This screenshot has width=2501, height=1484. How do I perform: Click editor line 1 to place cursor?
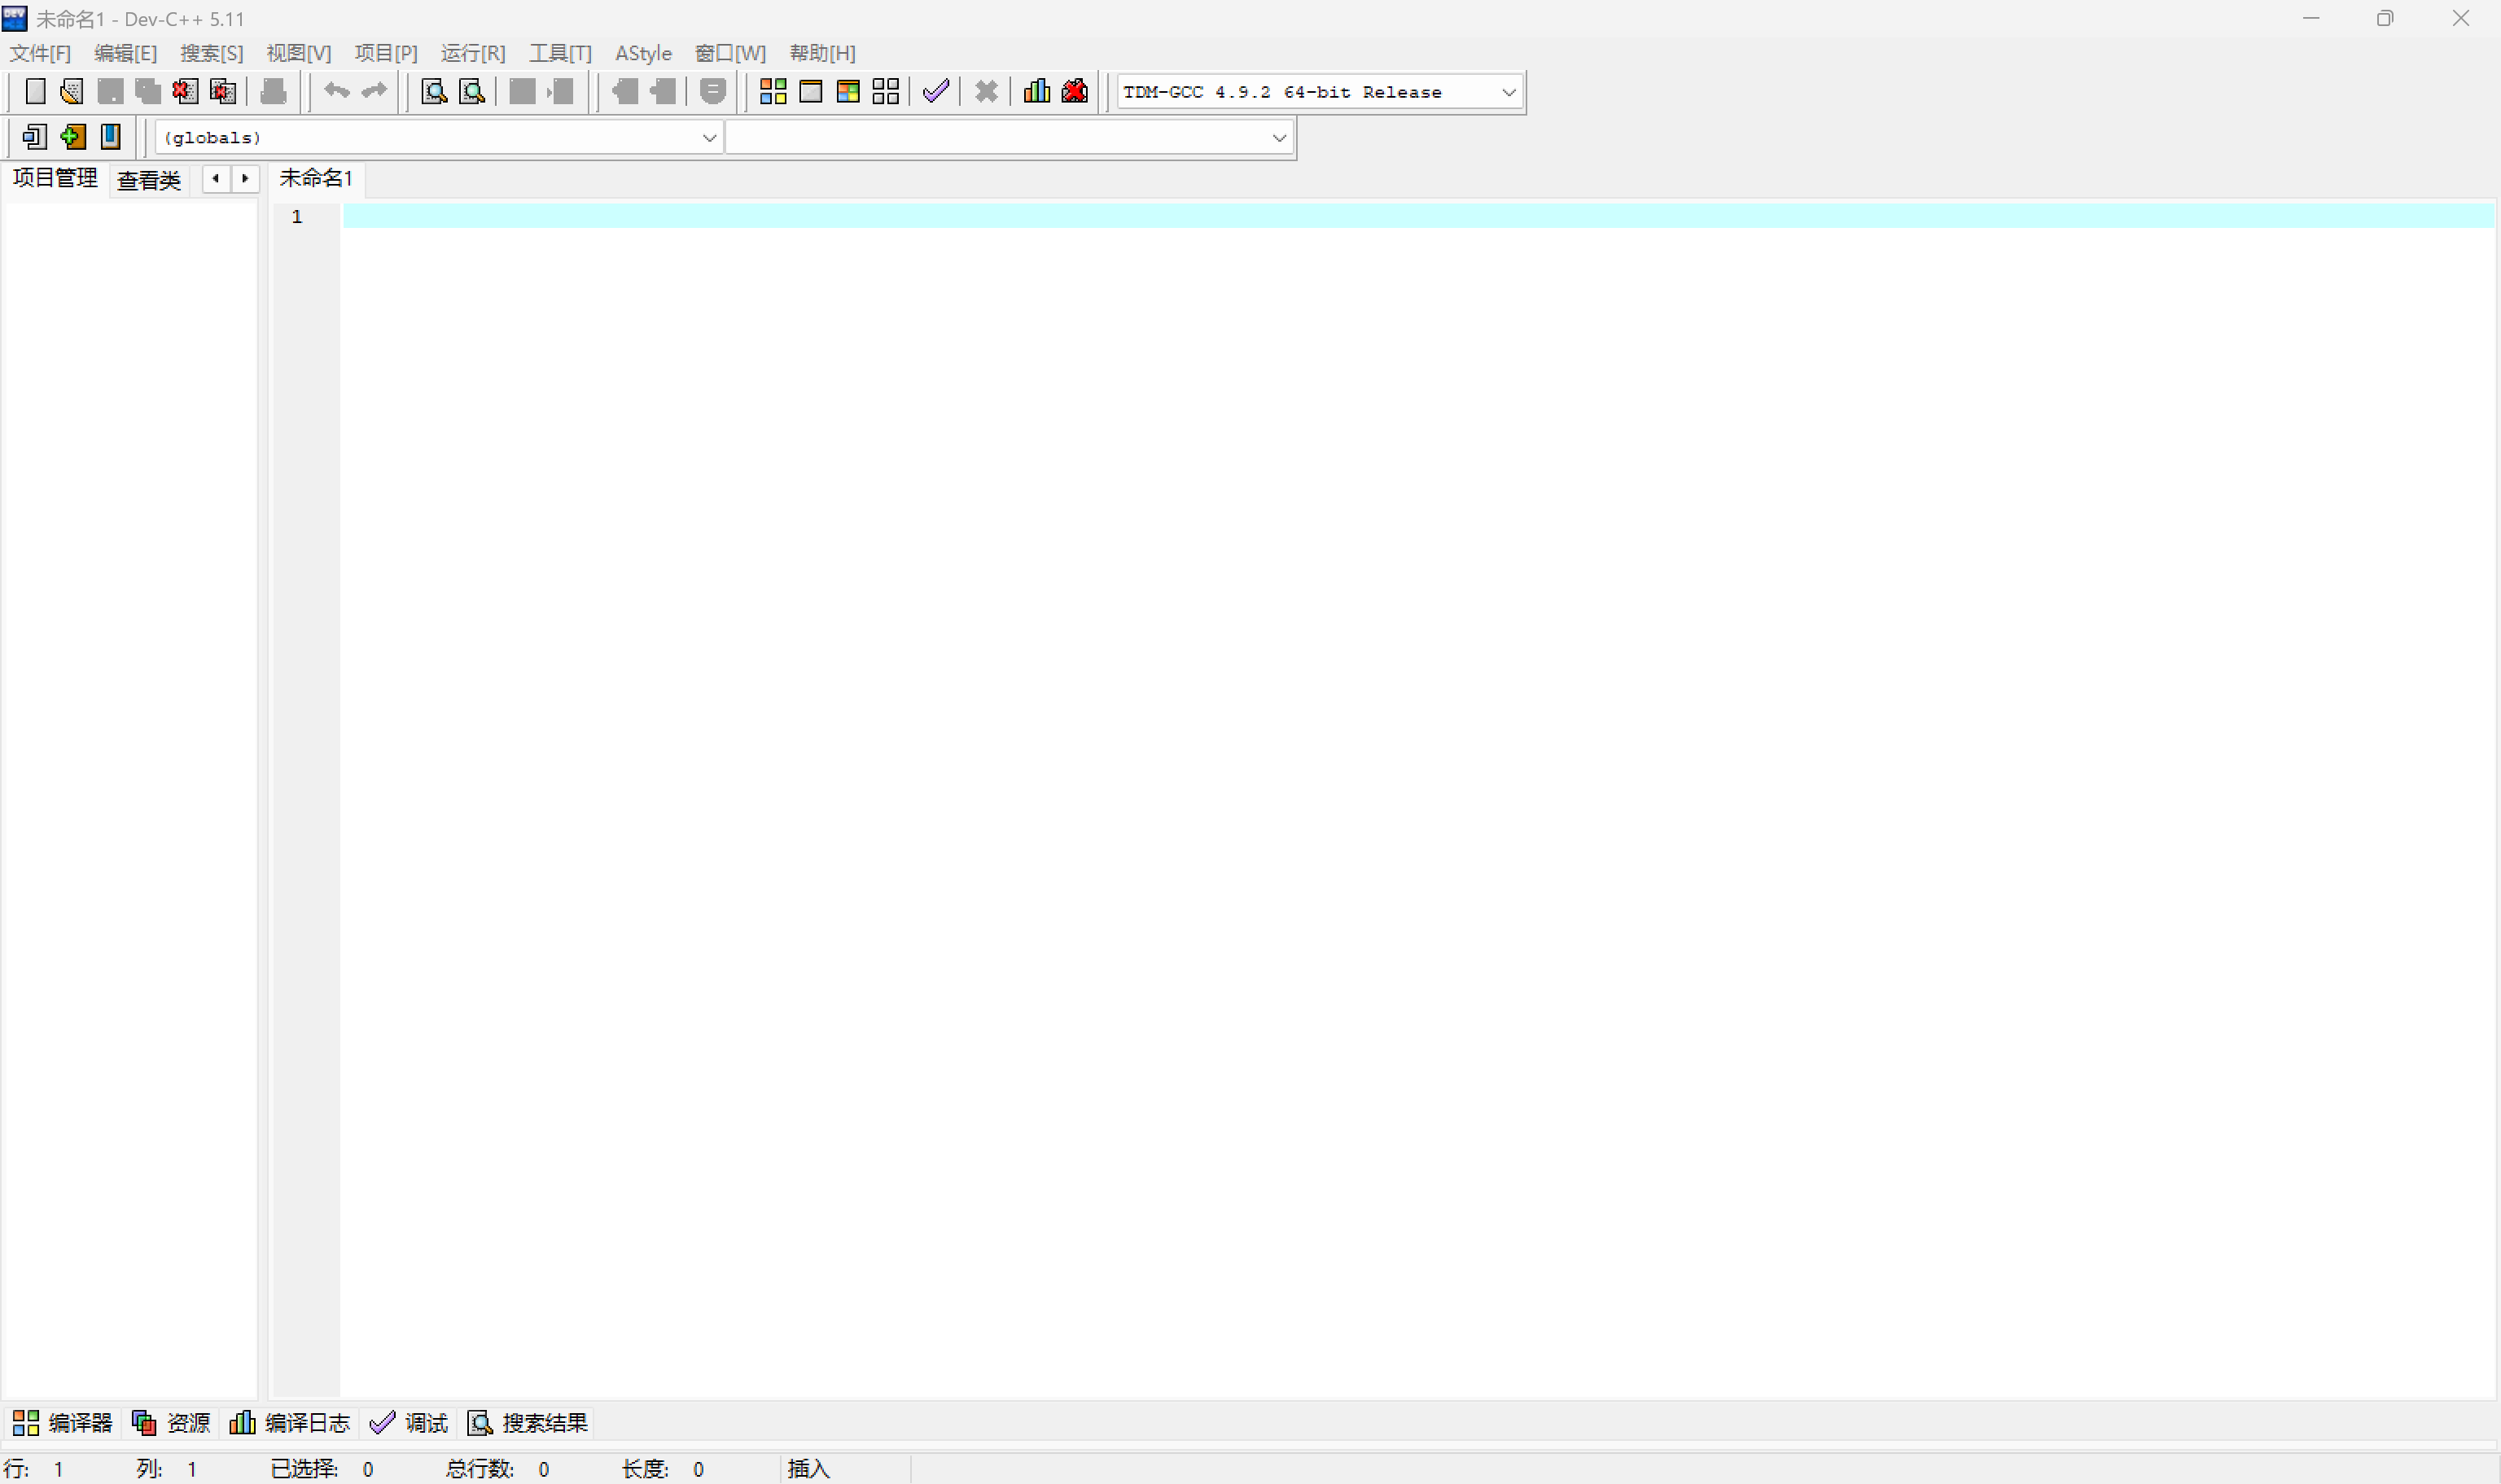click(x=1400, y=216)
